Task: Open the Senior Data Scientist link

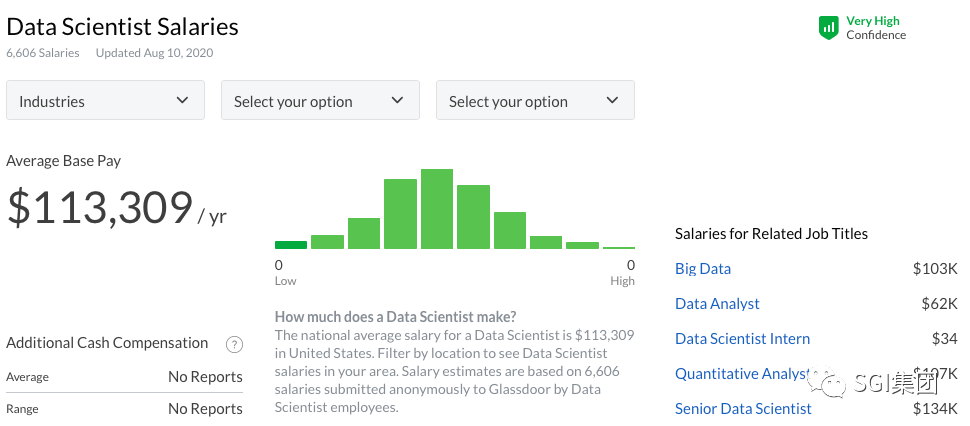Action: [743, 409]
